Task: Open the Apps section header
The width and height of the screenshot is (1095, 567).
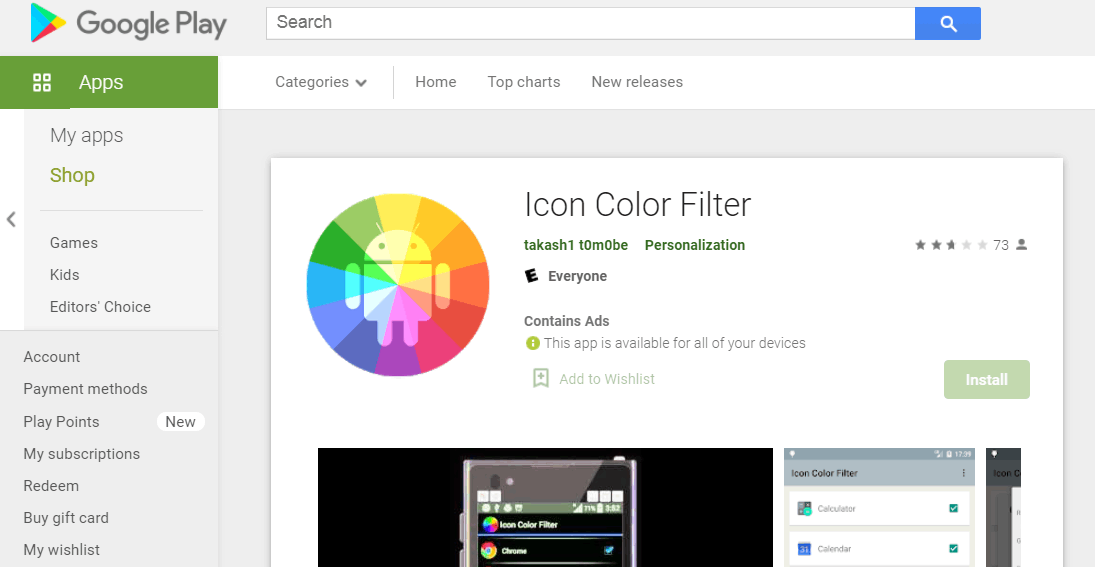Action: (x=109, y=82)
